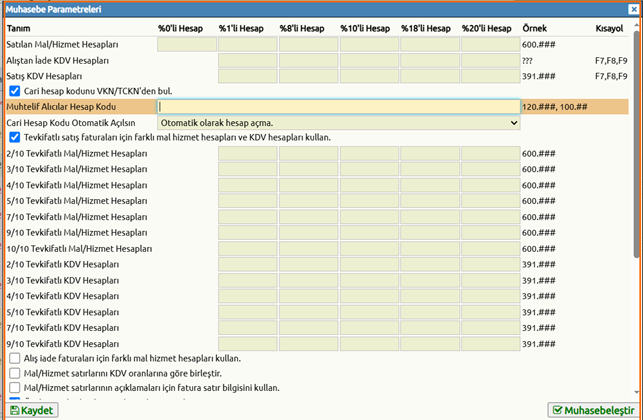Click %1'li field for 2/10 Tevkifatlı KDV Hesapları
643x420 pixels.
248,264
